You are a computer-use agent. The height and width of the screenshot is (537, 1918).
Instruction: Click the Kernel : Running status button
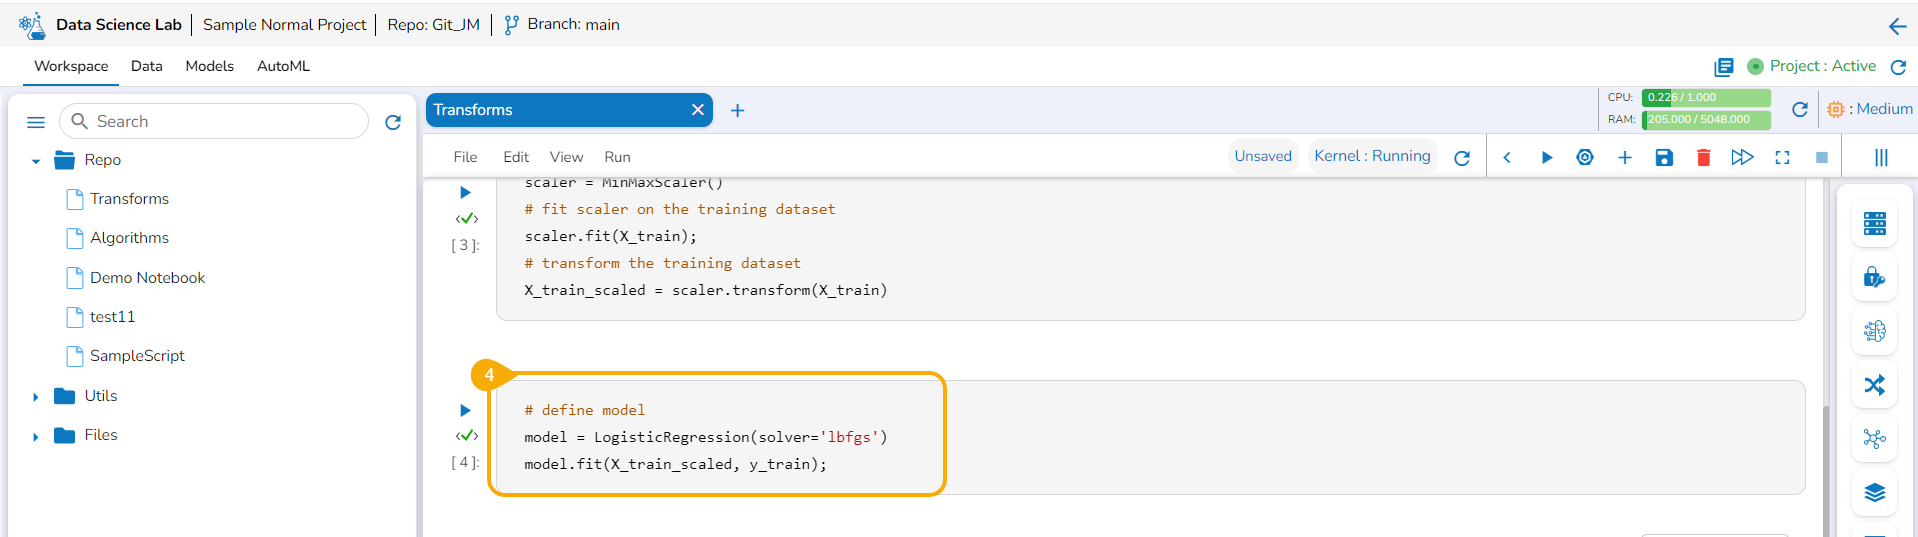point(1372,156)
